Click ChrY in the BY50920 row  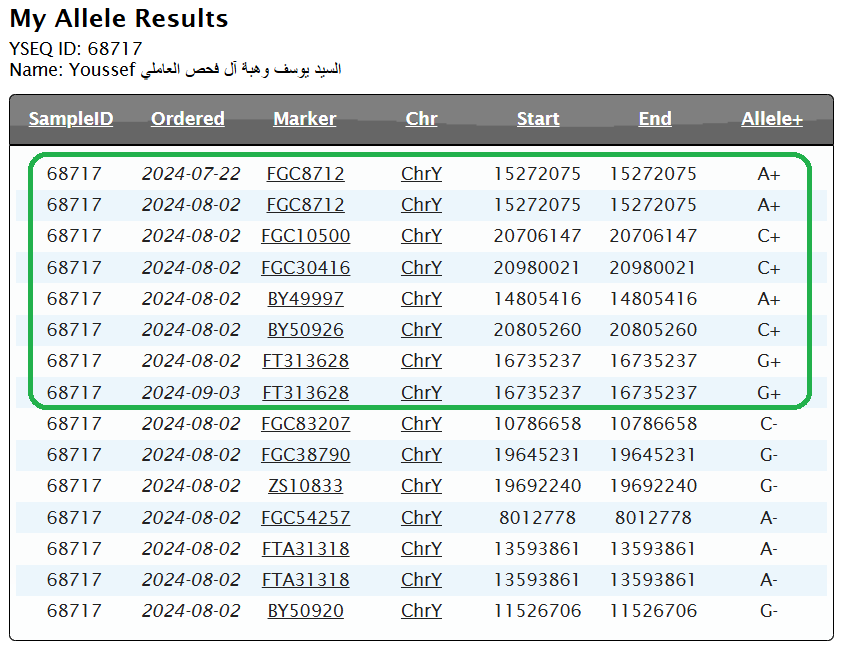(421, 611)
